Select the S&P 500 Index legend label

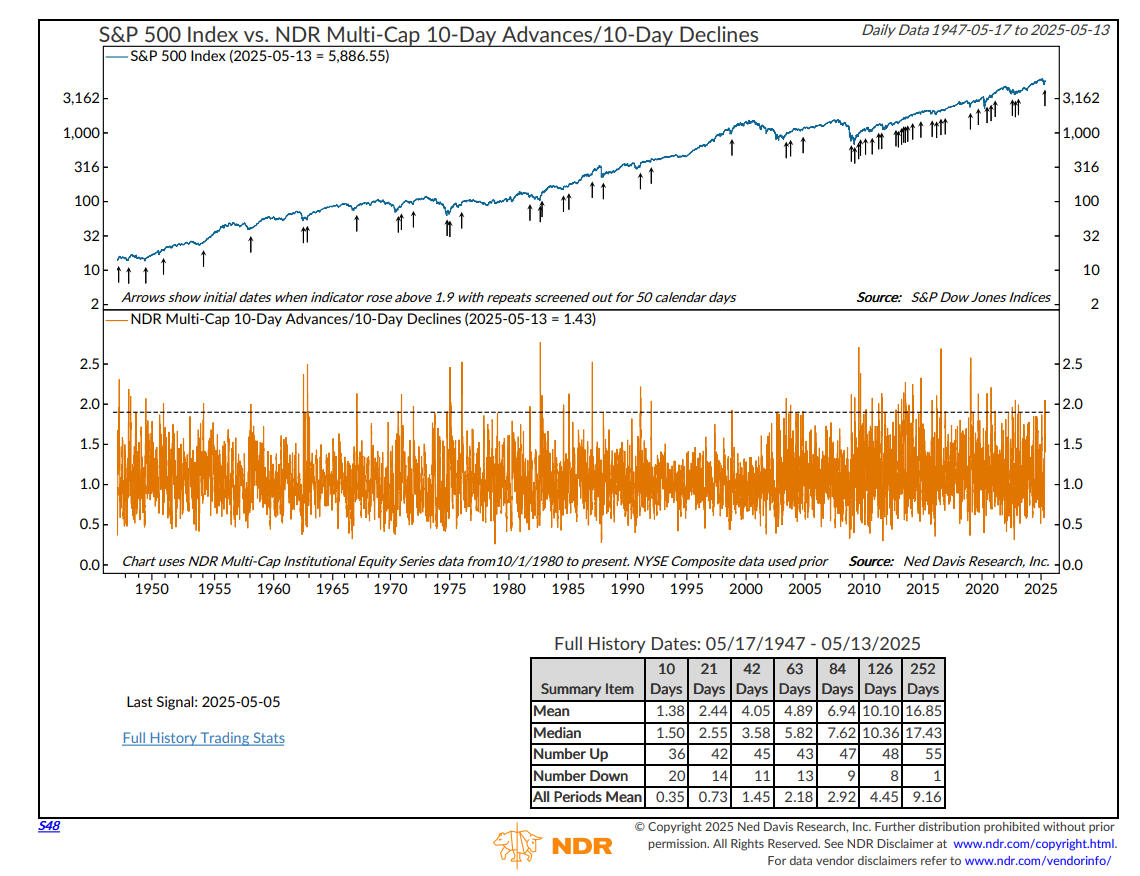click(260, 56)
